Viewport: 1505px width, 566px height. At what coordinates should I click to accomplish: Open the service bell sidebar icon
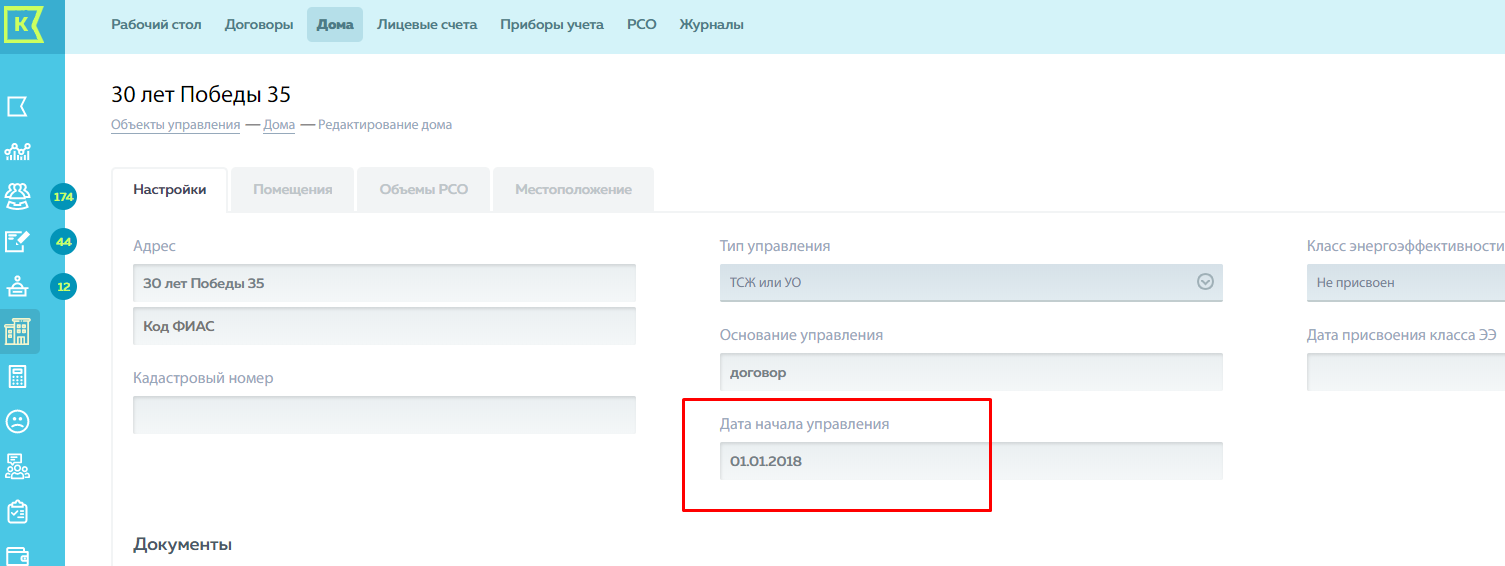tap(17, 286)
